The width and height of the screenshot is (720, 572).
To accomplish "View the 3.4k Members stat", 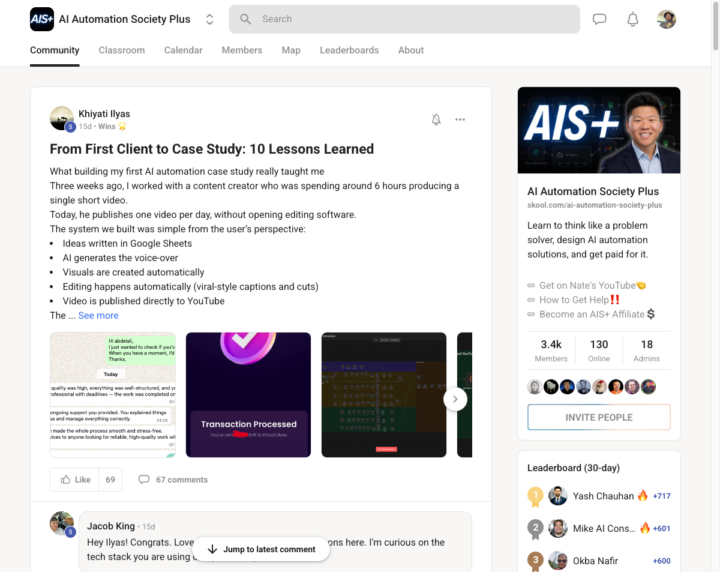I will [551, 350].
